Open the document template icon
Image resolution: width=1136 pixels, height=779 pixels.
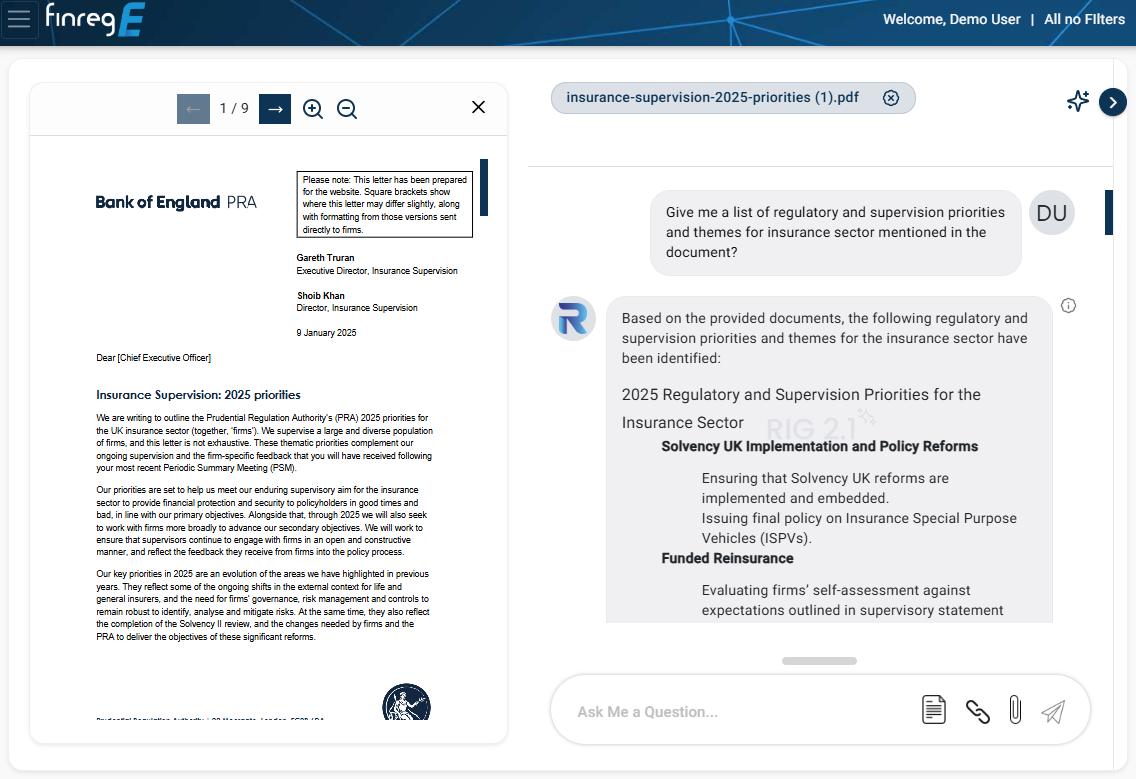(934, 709)
